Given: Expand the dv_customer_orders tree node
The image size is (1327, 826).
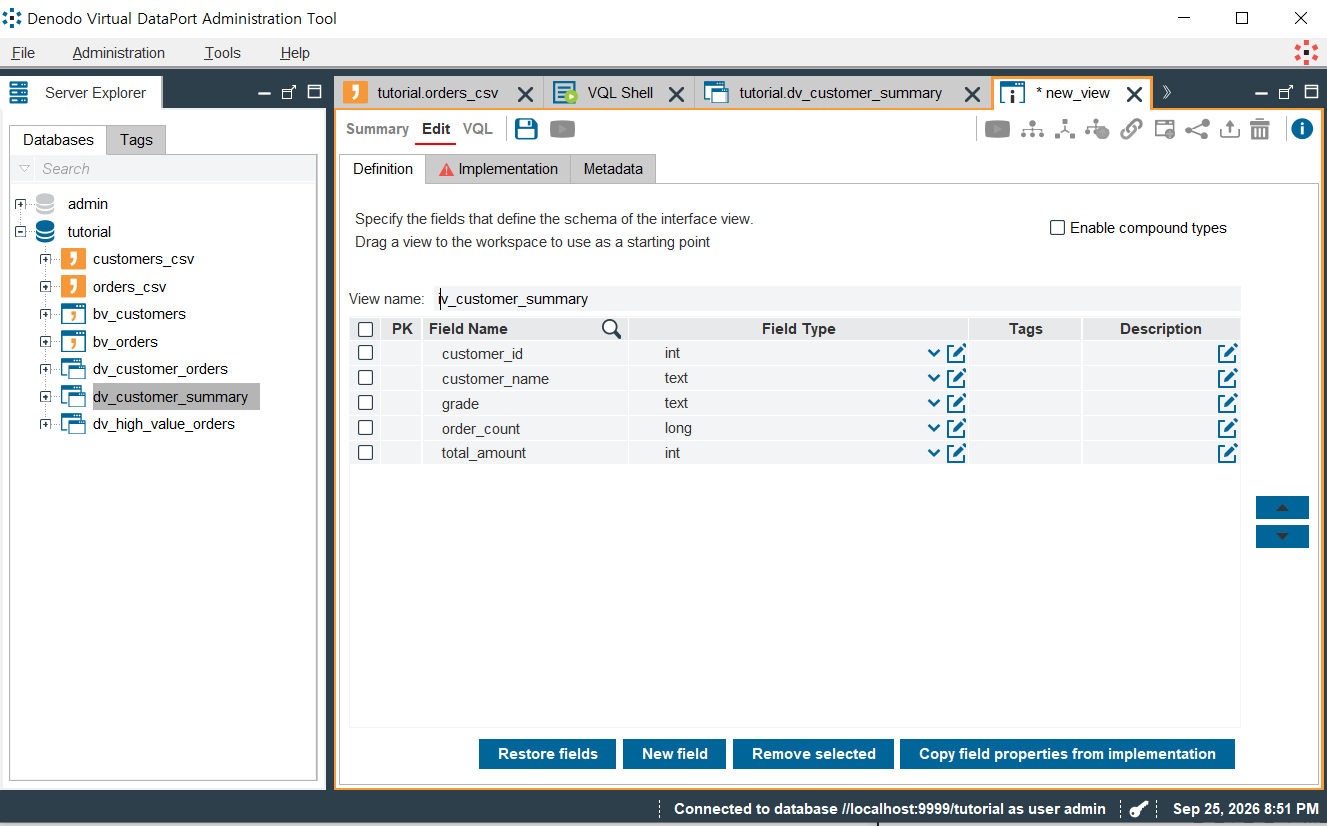Looking at the screenshot, I should coord(45,369).
